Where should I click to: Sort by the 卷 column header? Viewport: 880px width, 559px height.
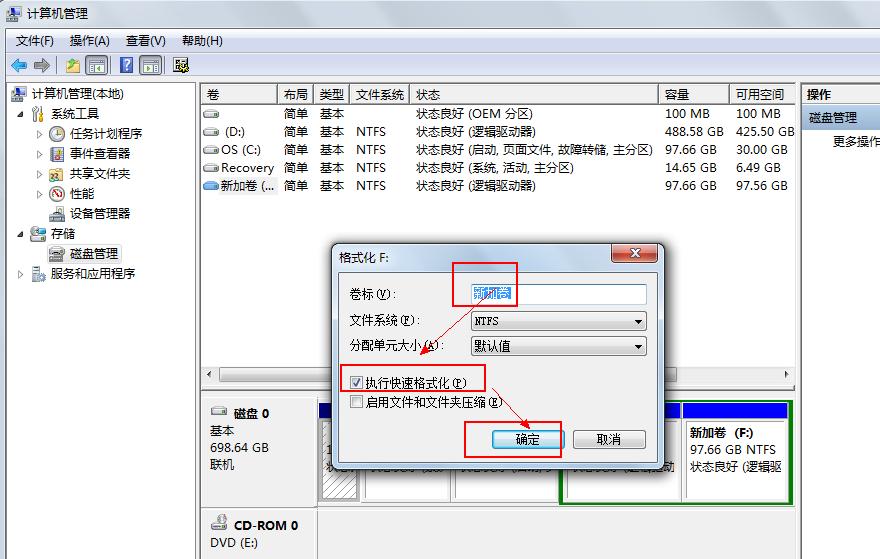click(x=239, y=94)
